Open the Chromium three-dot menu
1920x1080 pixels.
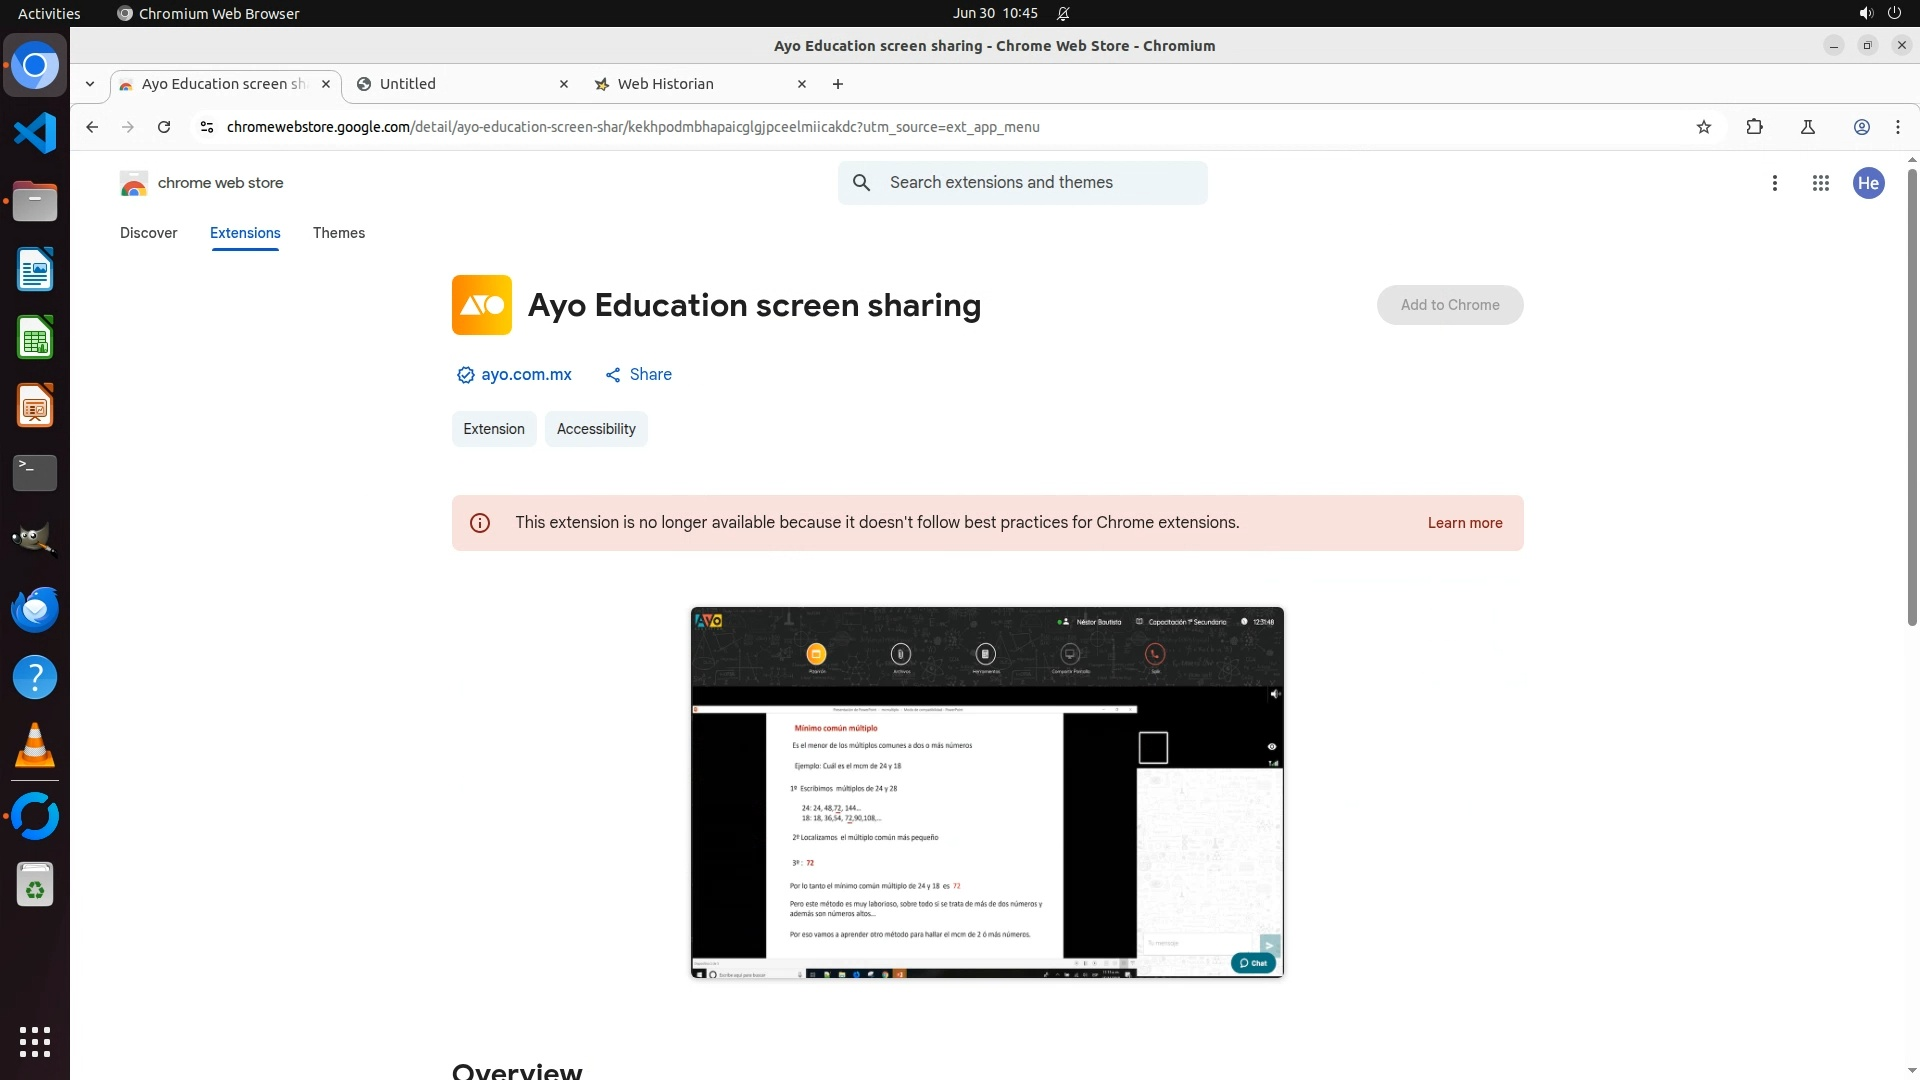1898,127
